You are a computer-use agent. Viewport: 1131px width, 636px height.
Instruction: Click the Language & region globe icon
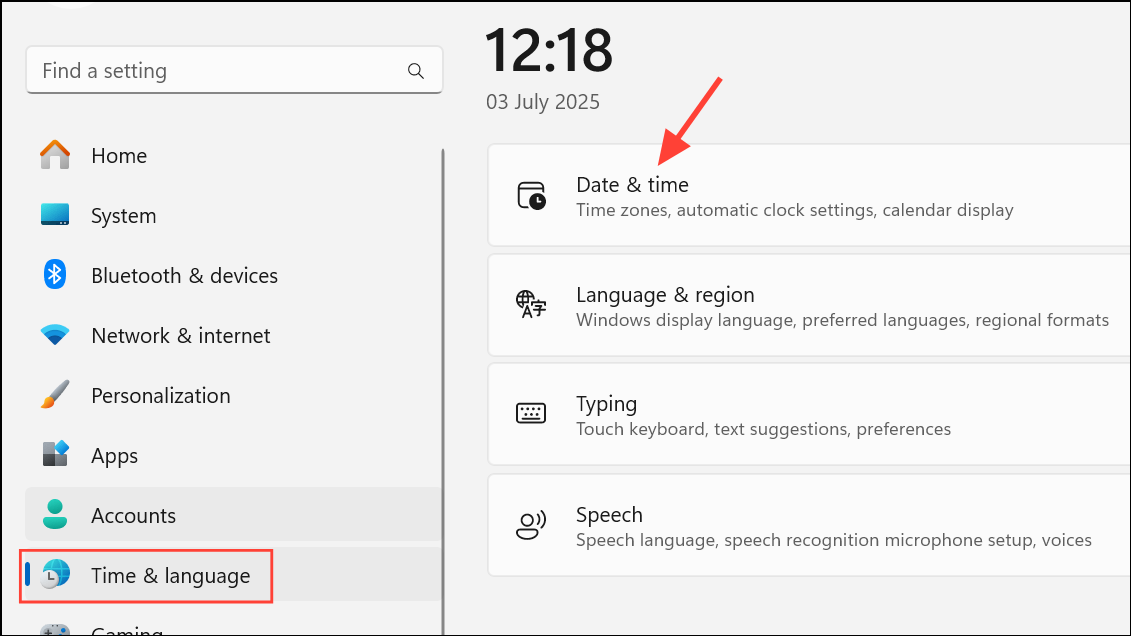click(x=531, y=304)
